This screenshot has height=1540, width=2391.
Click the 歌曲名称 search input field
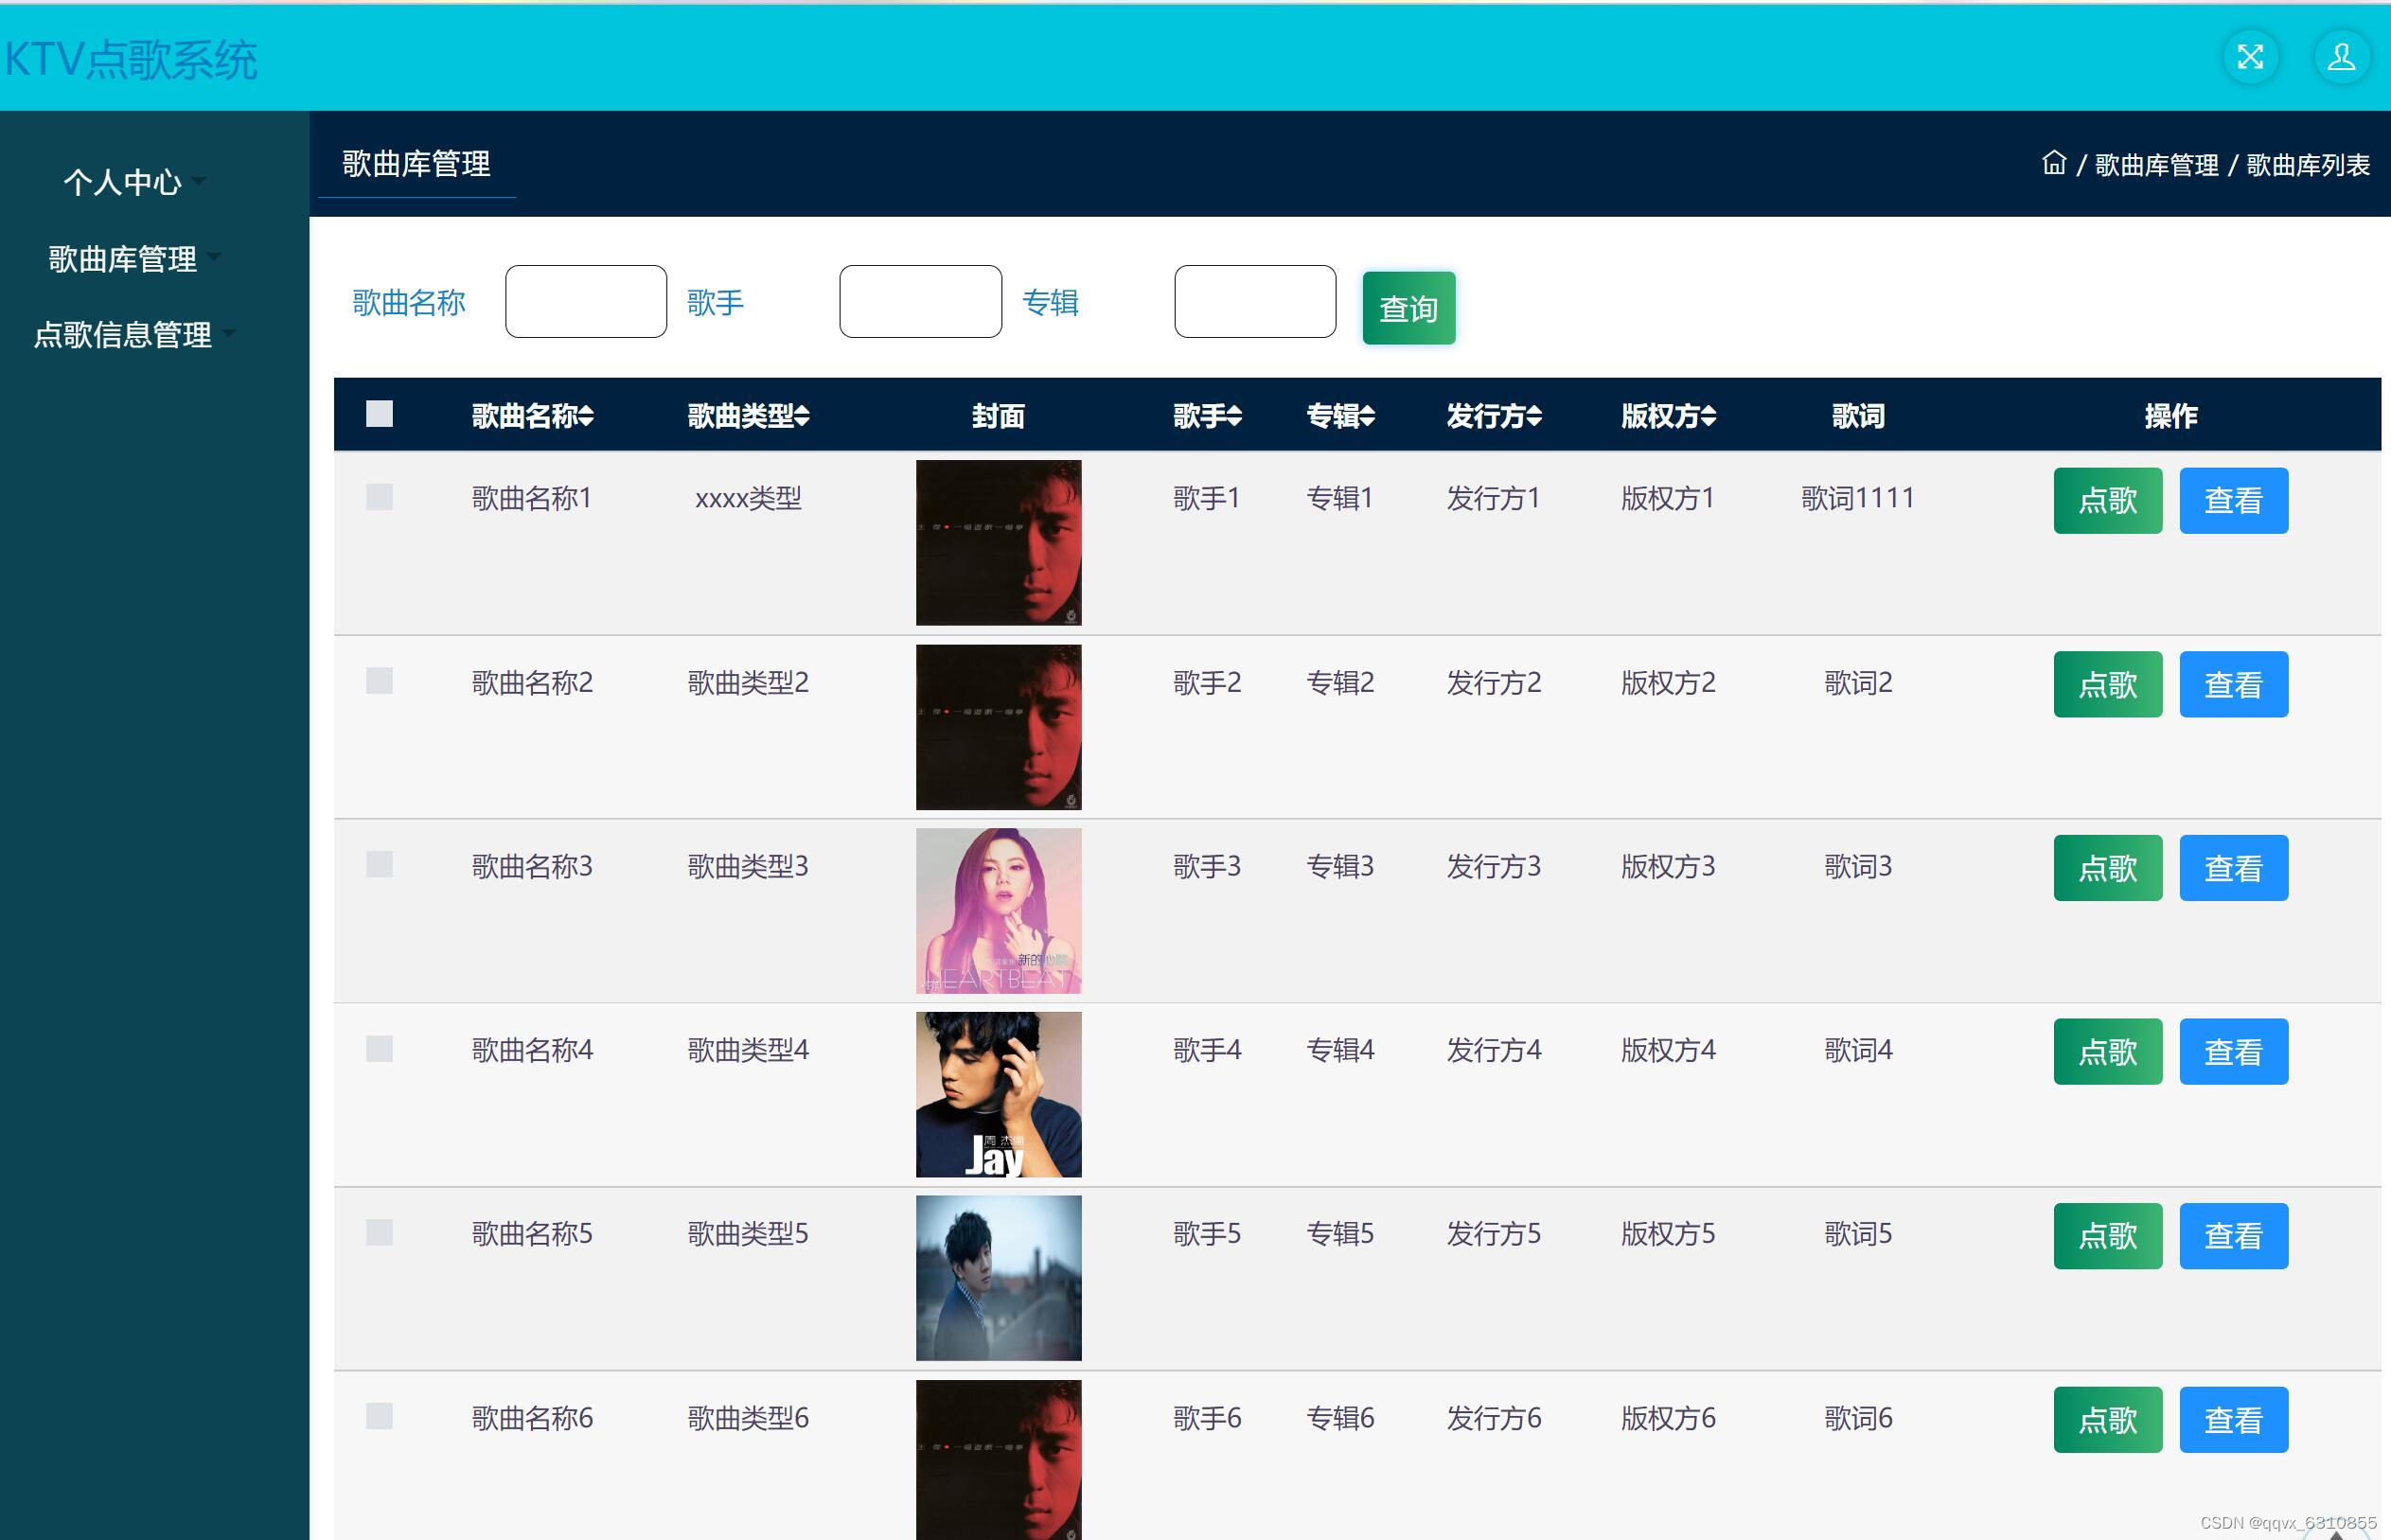click(x=585, y=301)
